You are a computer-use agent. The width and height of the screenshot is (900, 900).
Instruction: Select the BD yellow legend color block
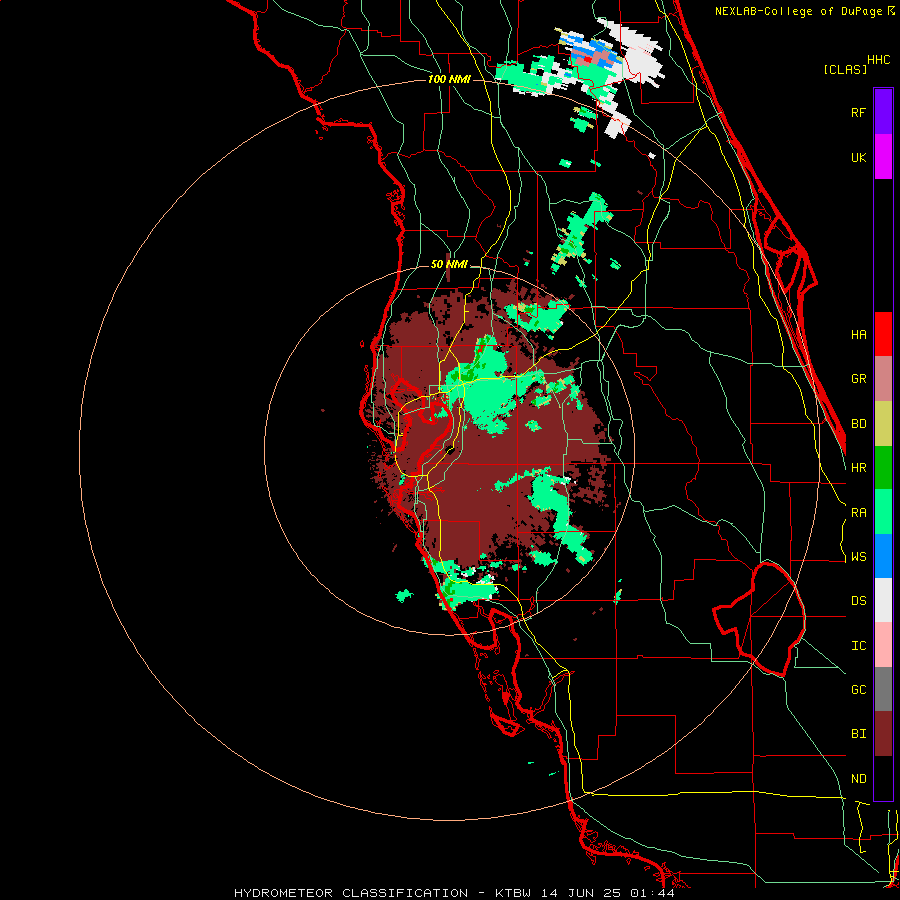point(883,423)
